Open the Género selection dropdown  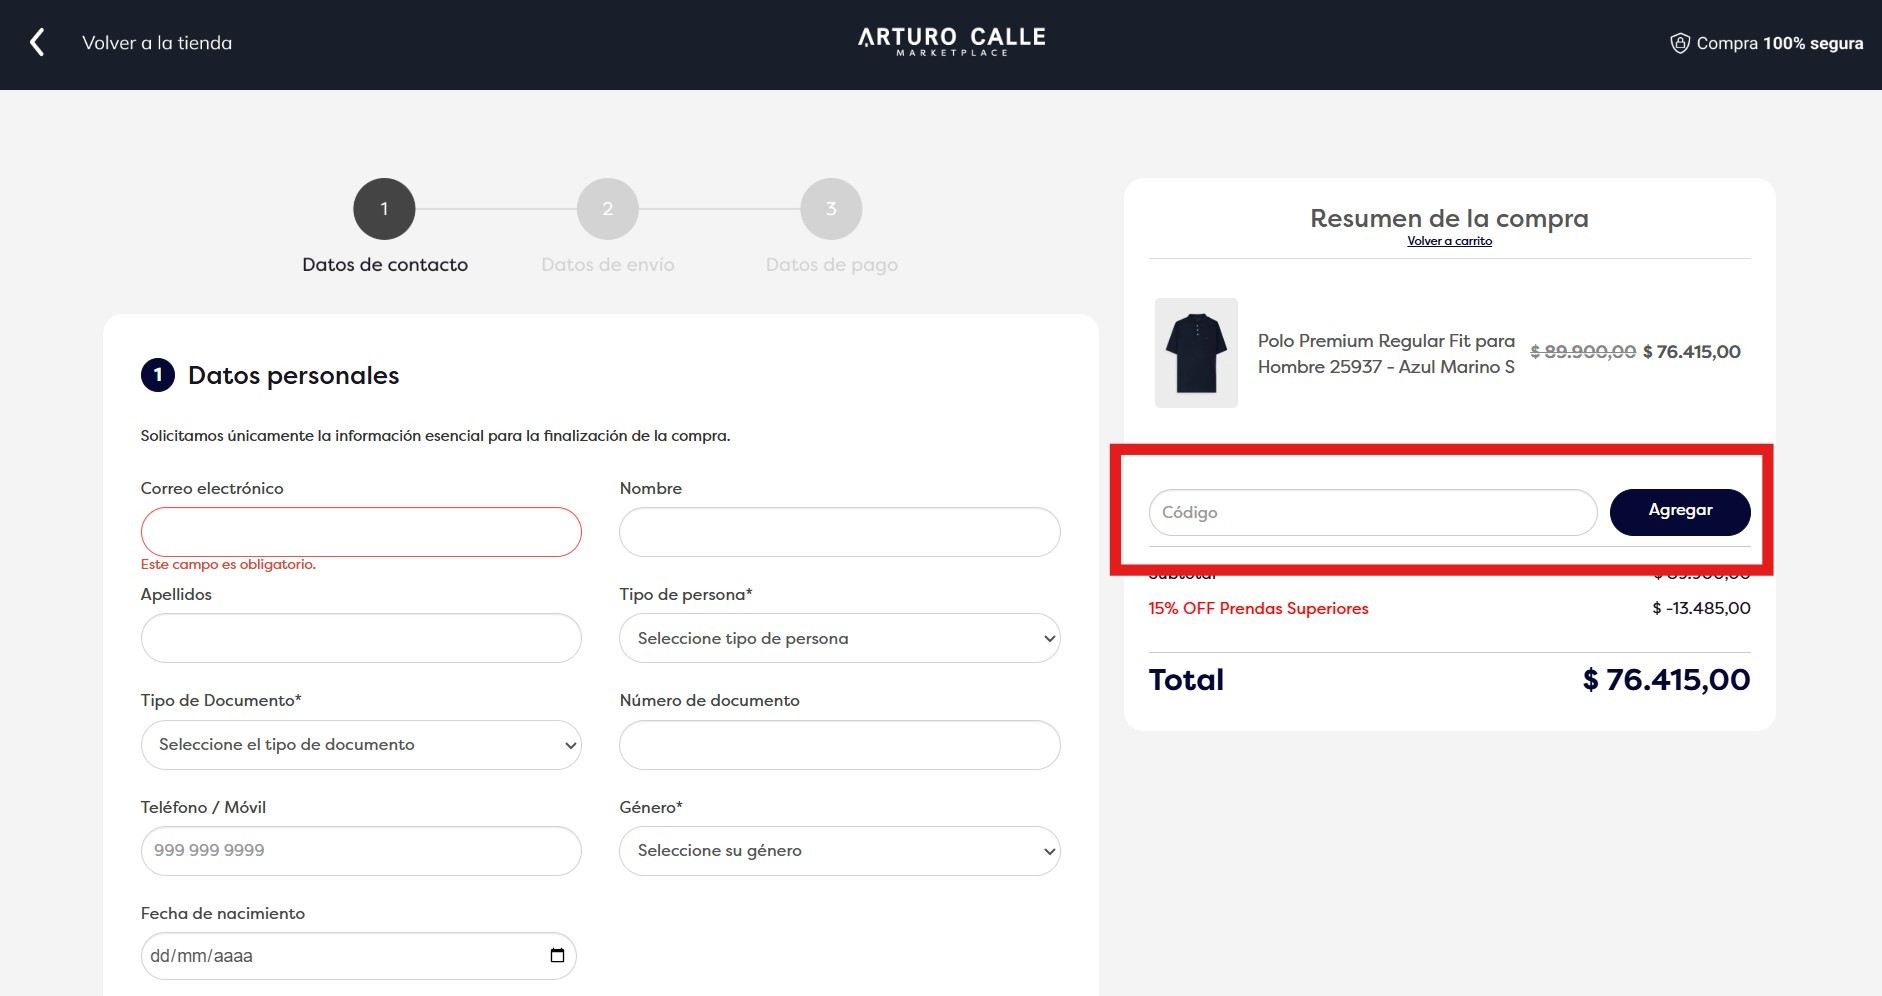tap(839, 851)
